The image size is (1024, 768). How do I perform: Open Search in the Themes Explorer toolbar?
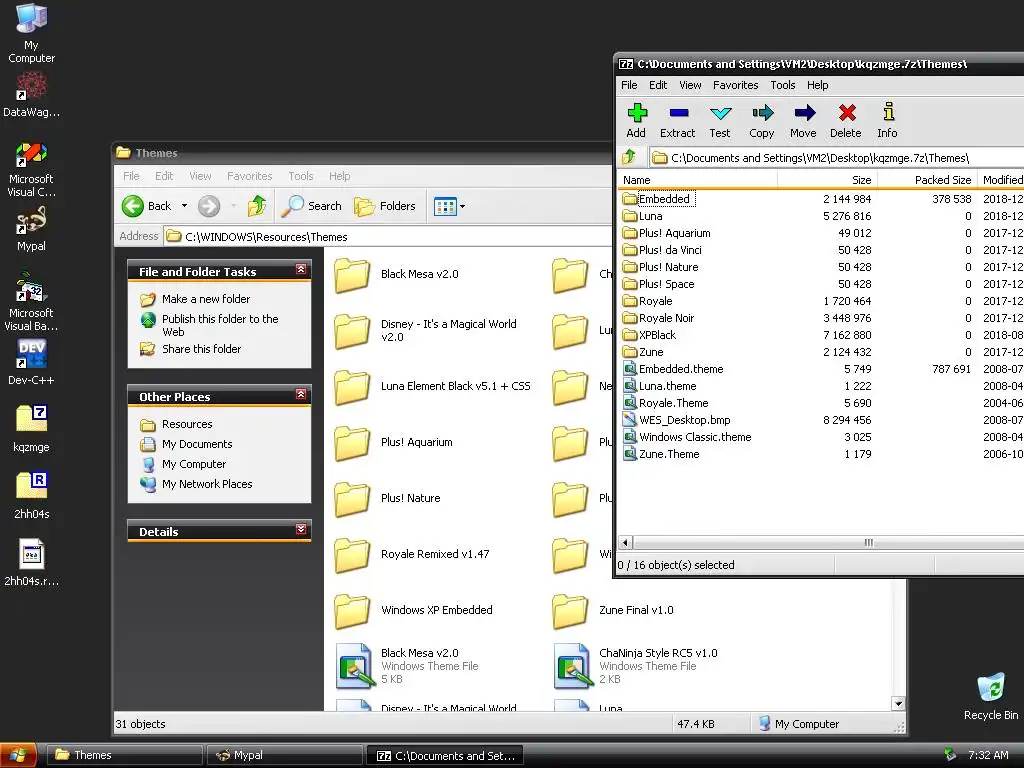click(x=312, y=206)
